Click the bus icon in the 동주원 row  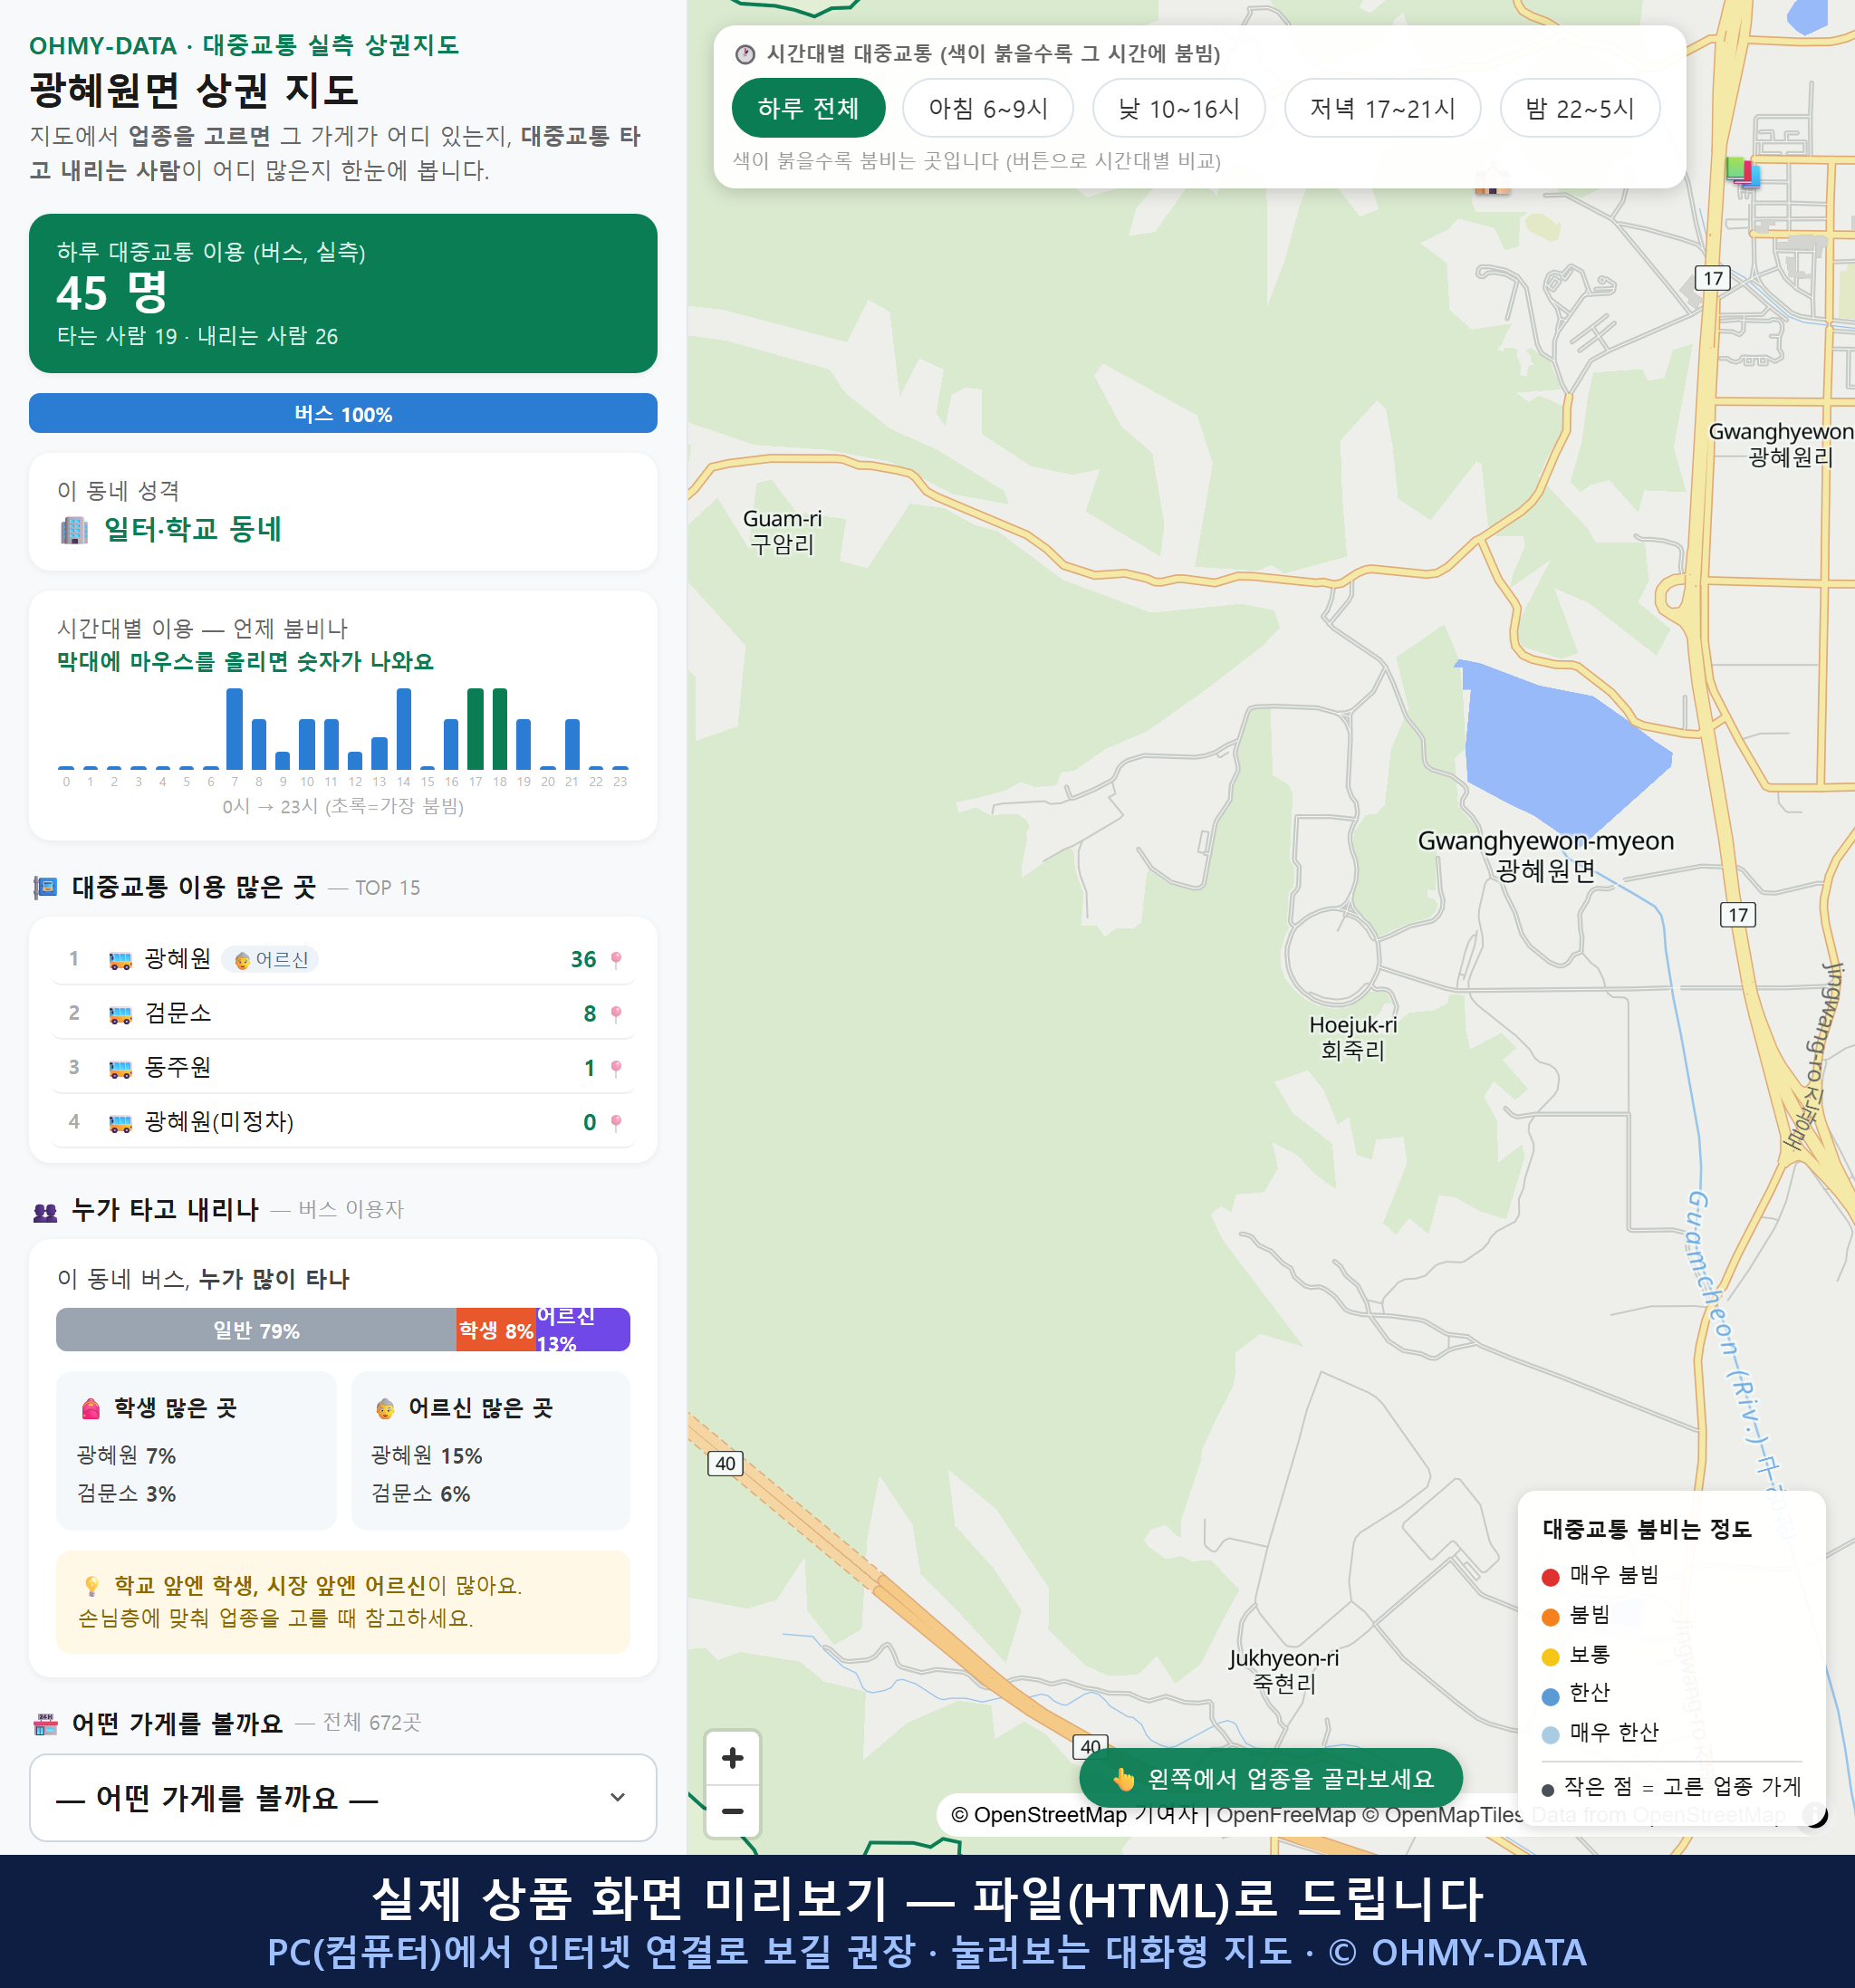tap(120, 1068)
